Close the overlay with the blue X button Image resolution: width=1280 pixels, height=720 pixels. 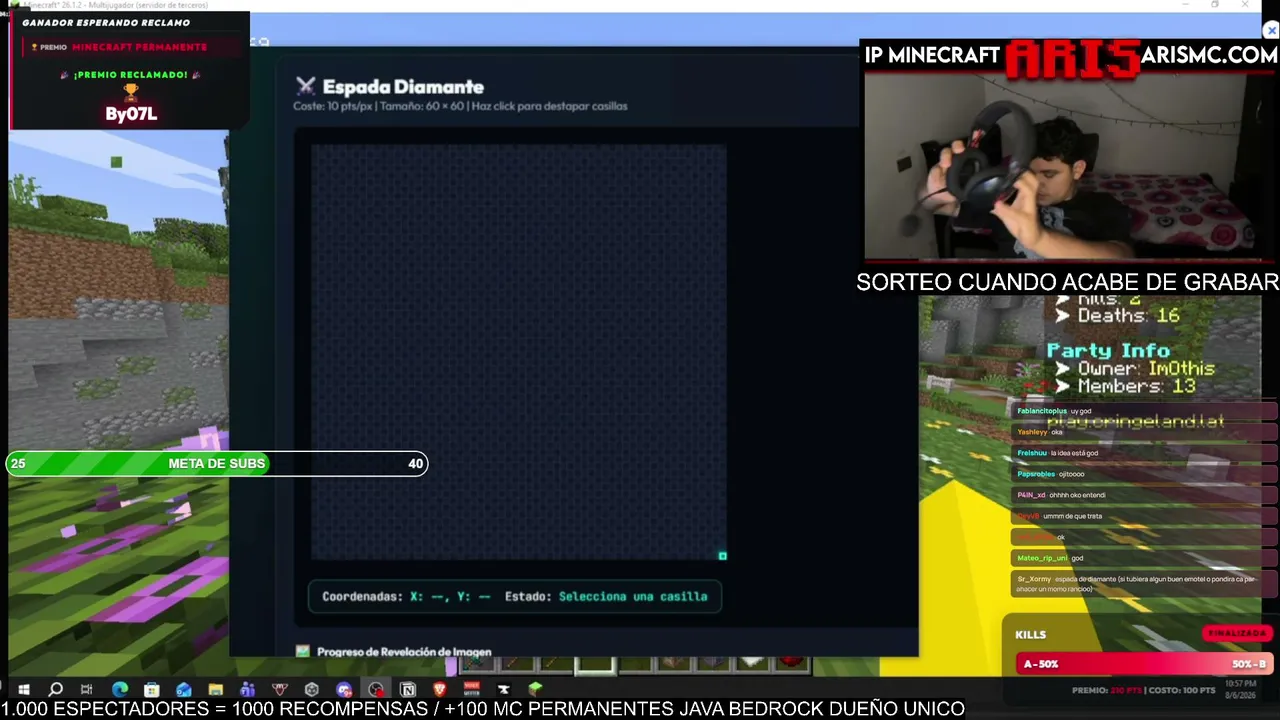pos(1271,31)
